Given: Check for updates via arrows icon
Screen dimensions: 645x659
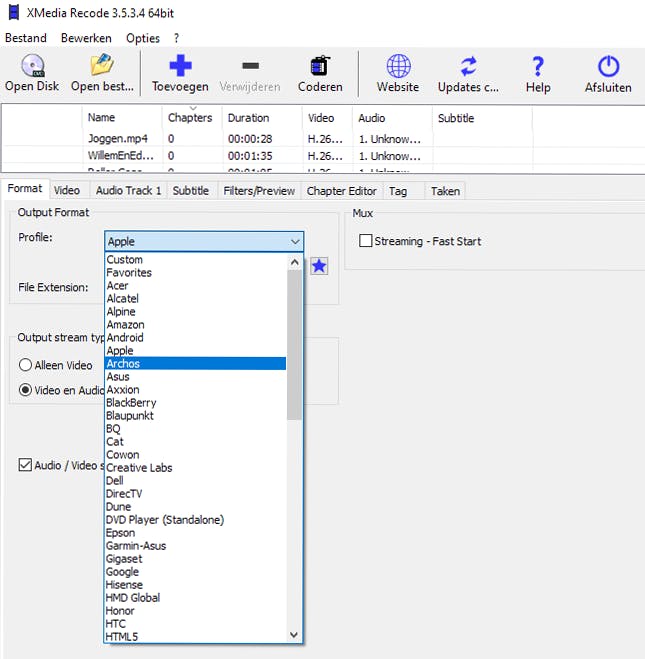Looking at the screenshot, I should (468, 66).
